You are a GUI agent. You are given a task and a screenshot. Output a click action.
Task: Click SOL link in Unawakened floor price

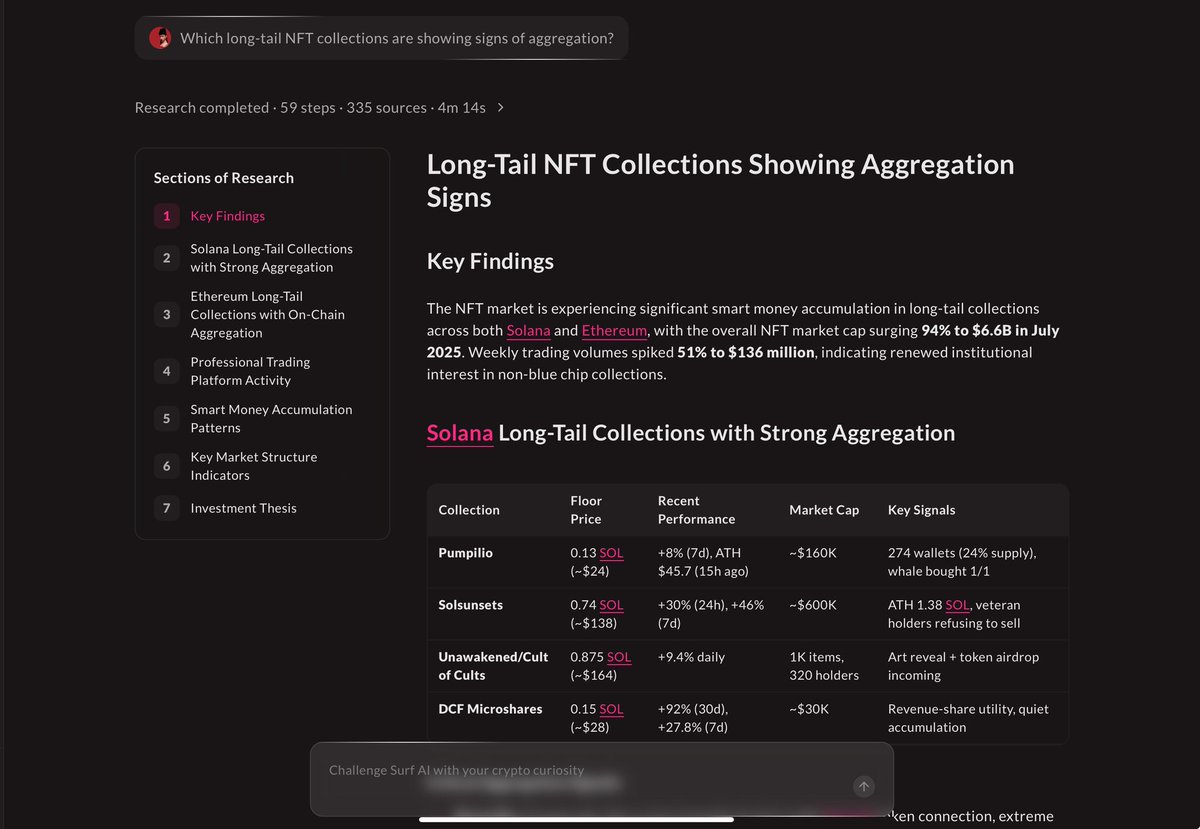619,657
